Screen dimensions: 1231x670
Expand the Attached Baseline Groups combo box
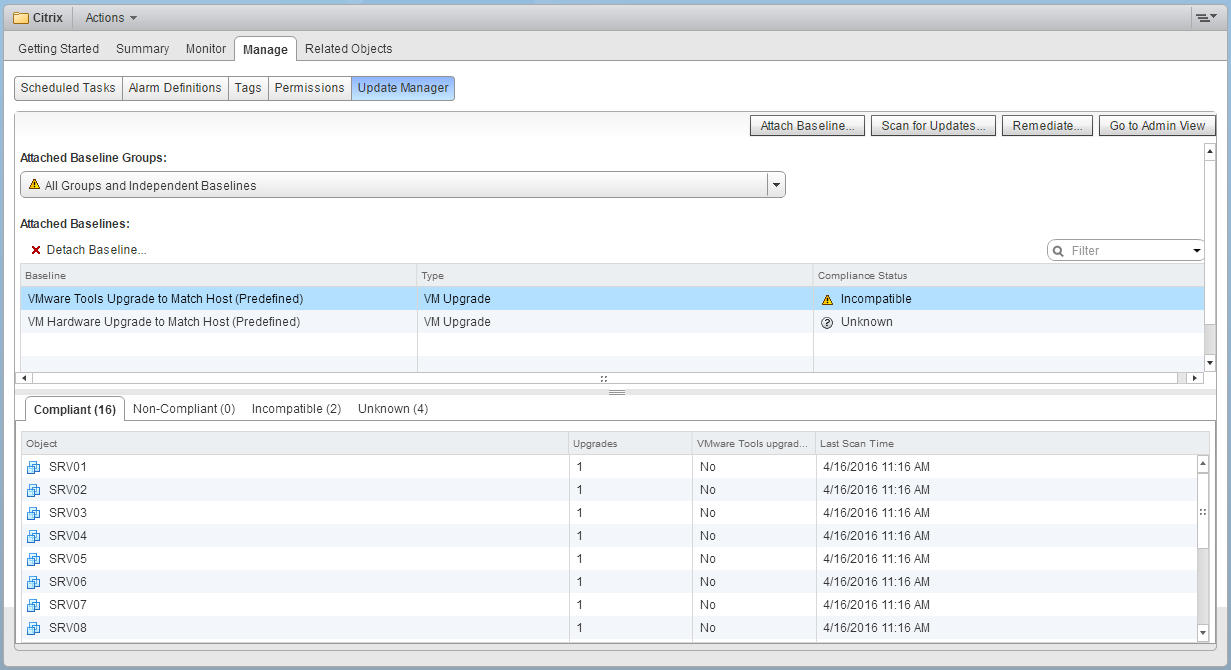(775, 185)
